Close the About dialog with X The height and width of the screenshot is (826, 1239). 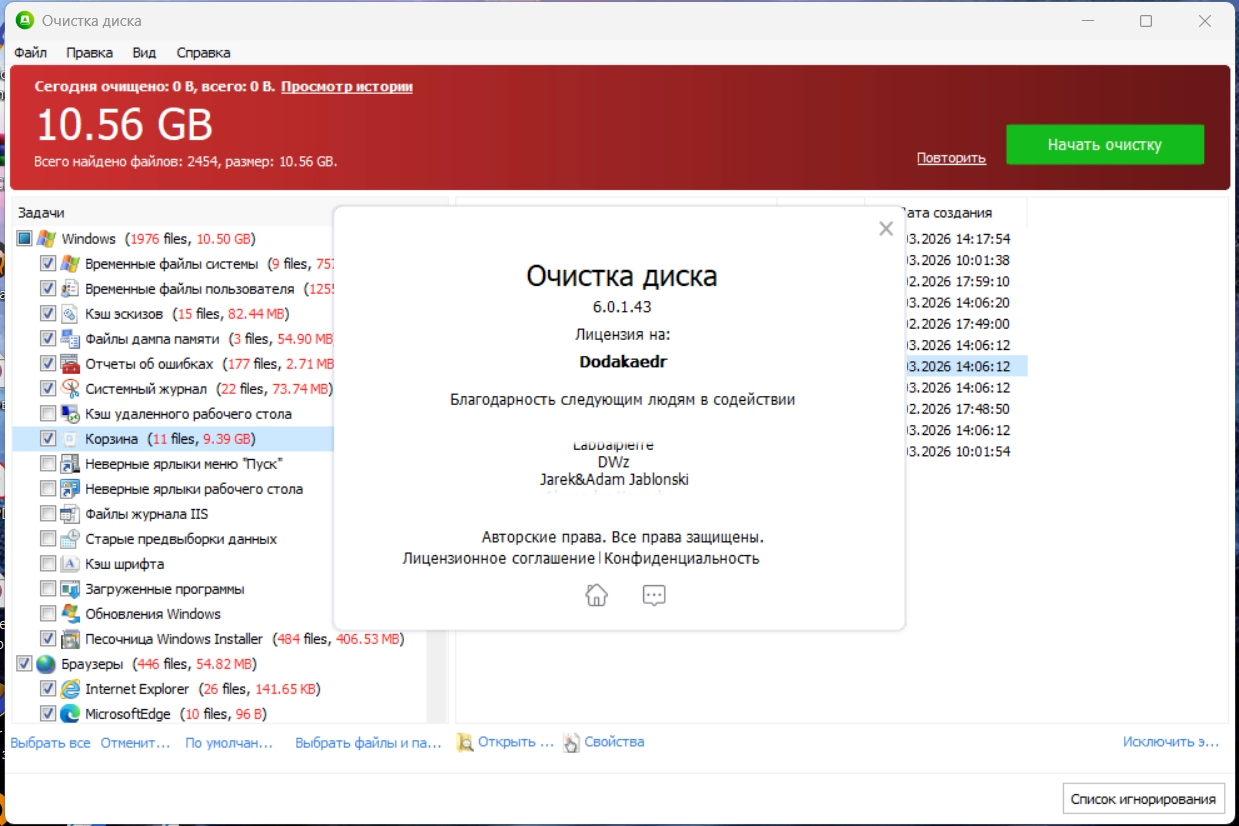point(885,229)
